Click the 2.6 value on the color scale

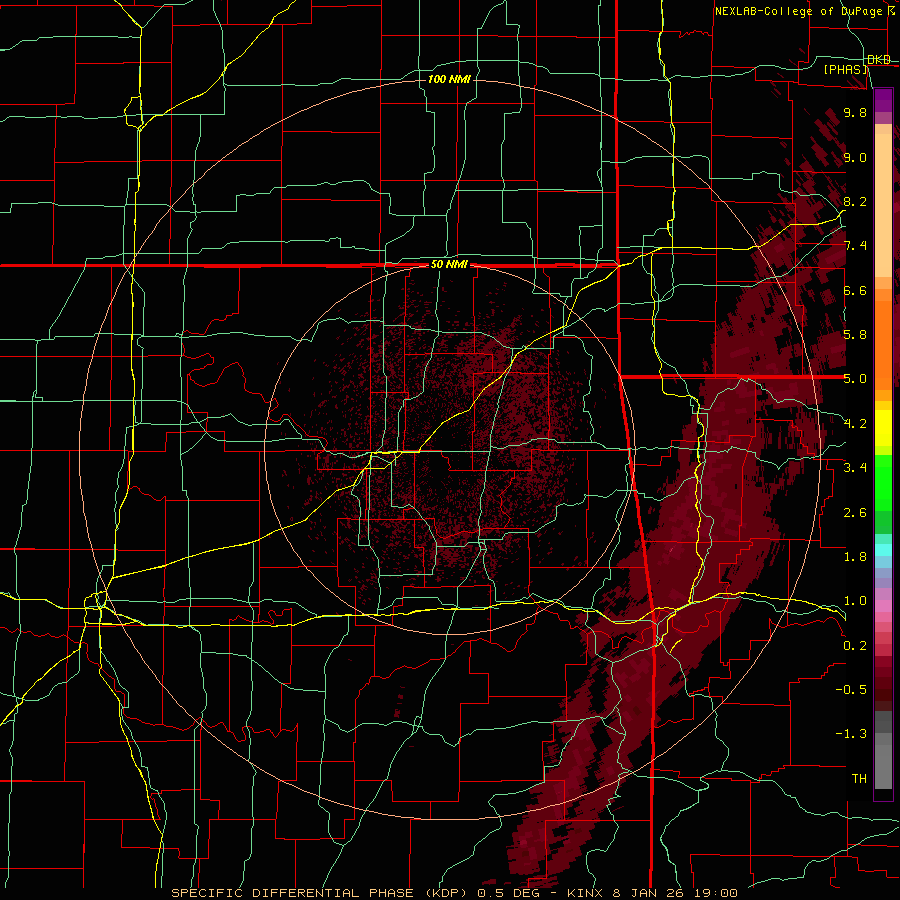(x=855, y=512)
